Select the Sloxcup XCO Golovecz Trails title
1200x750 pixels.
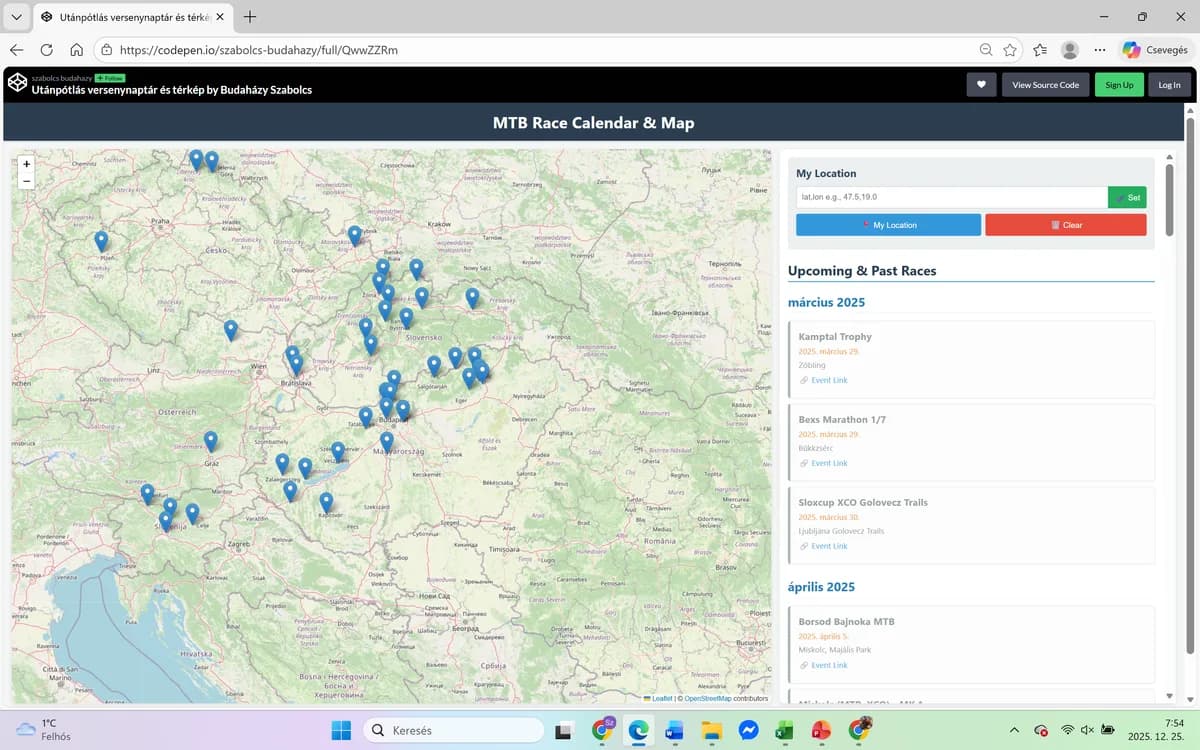pyautogui.click(x=863, y=502)
